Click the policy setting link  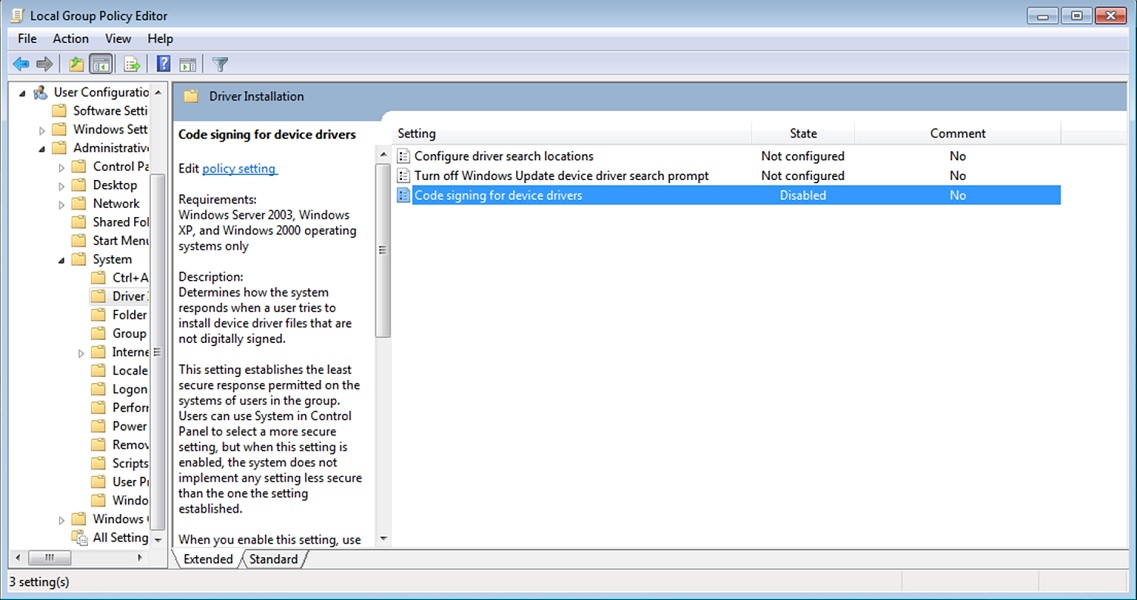[239, 168]
